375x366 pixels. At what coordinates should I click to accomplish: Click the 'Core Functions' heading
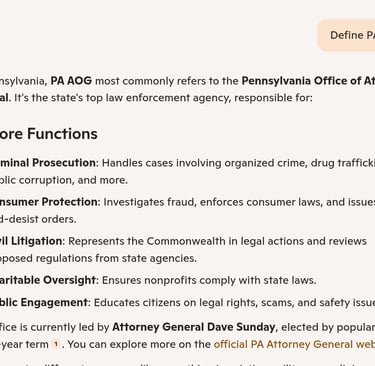pos(49,134)
